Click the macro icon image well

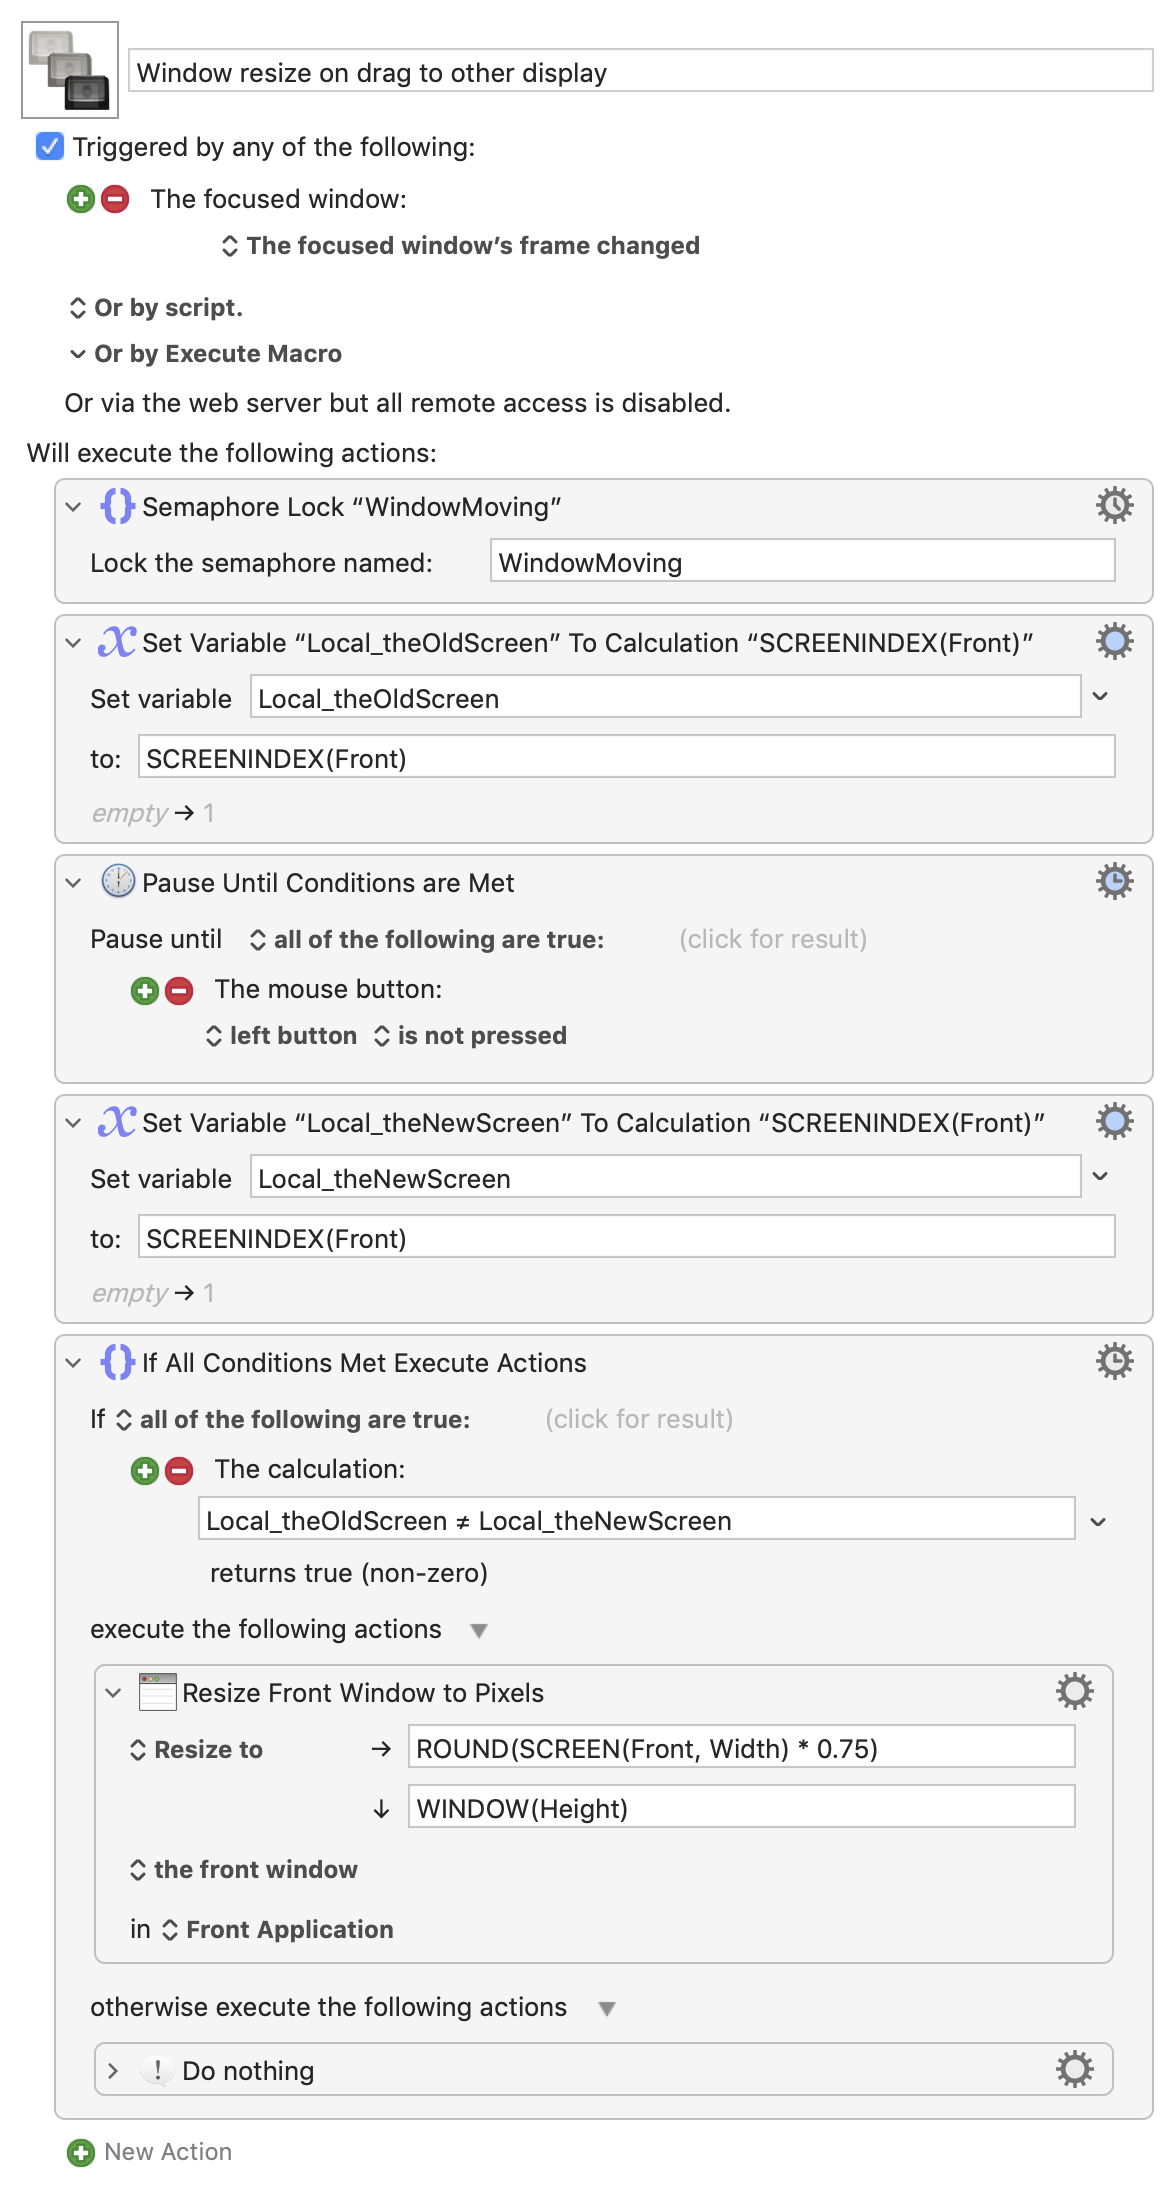tap(70, 70)
